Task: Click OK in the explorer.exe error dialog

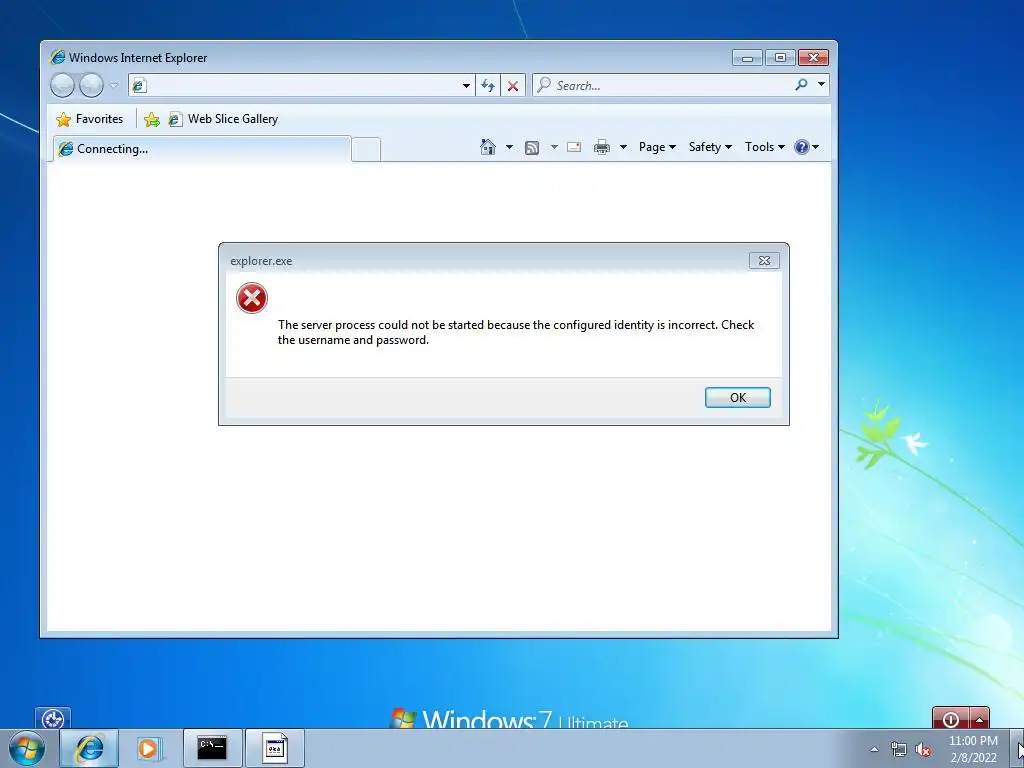Action: pyautogui.click(x=737, y=398)
